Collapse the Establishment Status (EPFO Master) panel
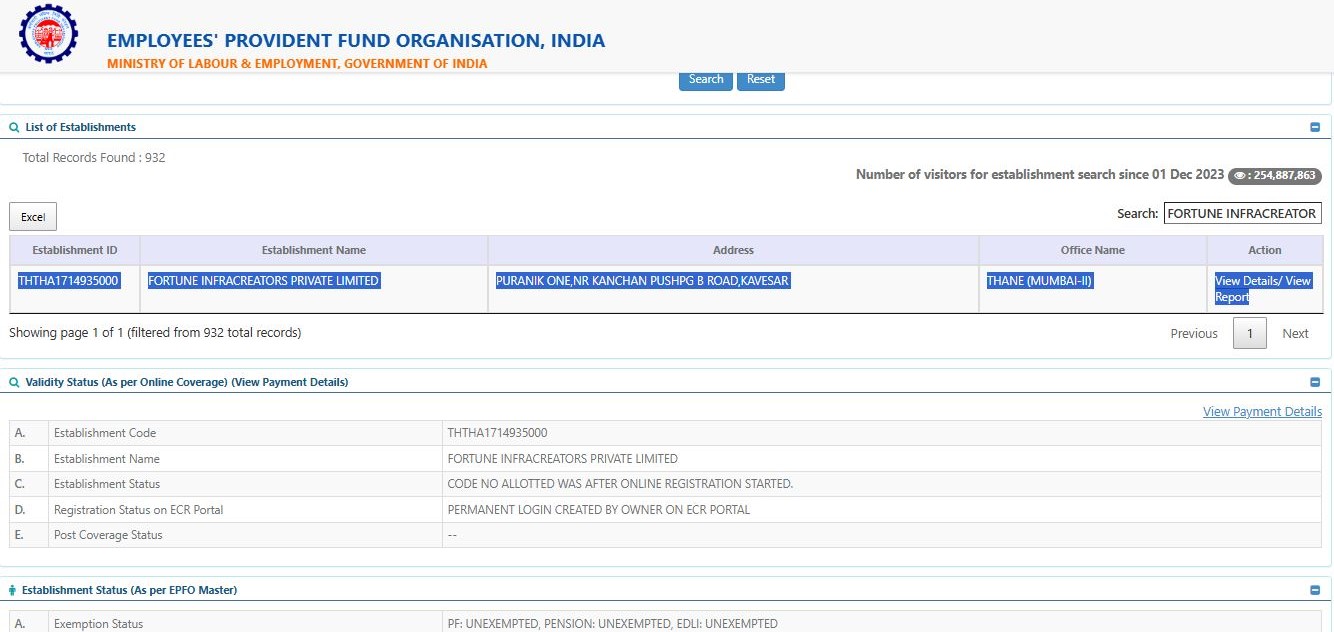The height and width of the screenshot is (632, 1334). pyautogui.click(x=1315, y=591)
